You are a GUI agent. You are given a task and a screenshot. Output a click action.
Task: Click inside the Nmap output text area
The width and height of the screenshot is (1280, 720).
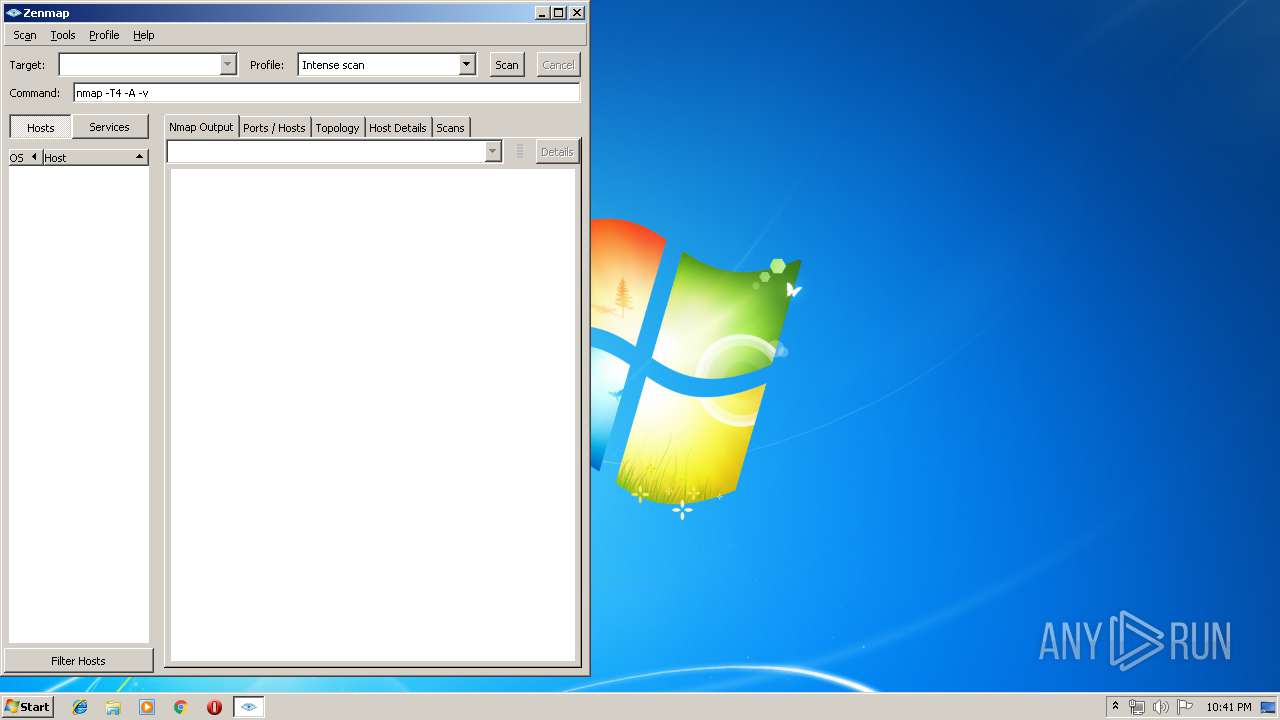[x=373, y=414]
